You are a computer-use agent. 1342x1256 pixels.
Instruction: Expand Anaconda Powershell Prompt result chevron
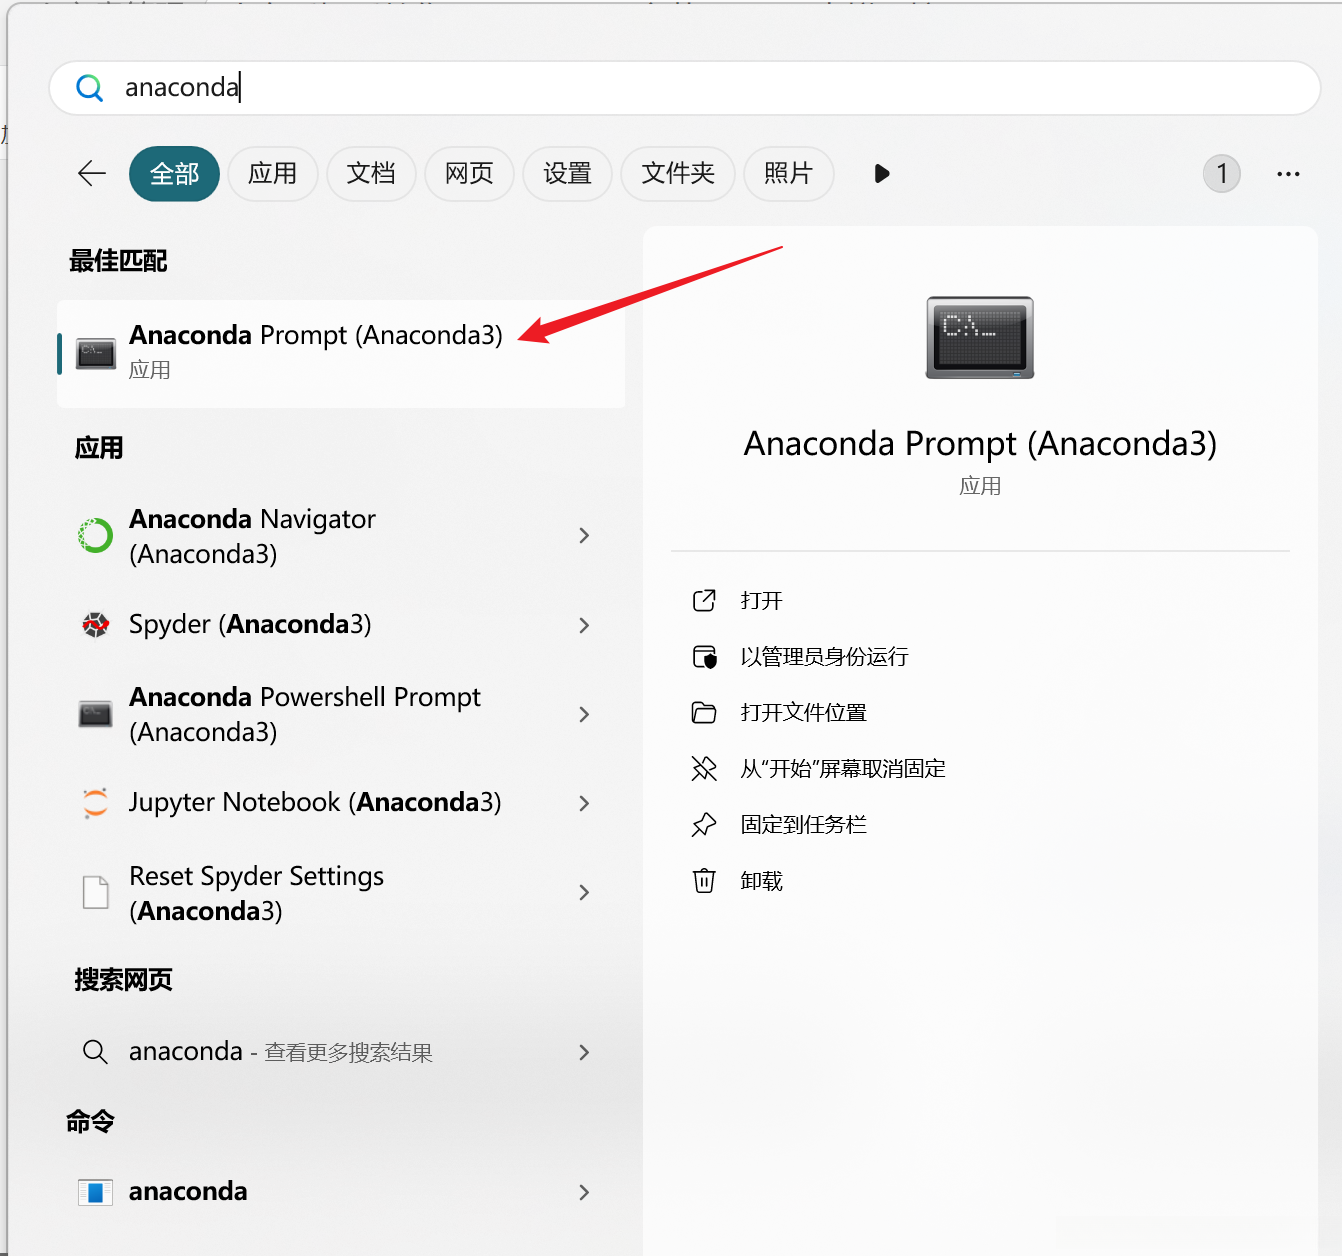click(x=585, y=714)
